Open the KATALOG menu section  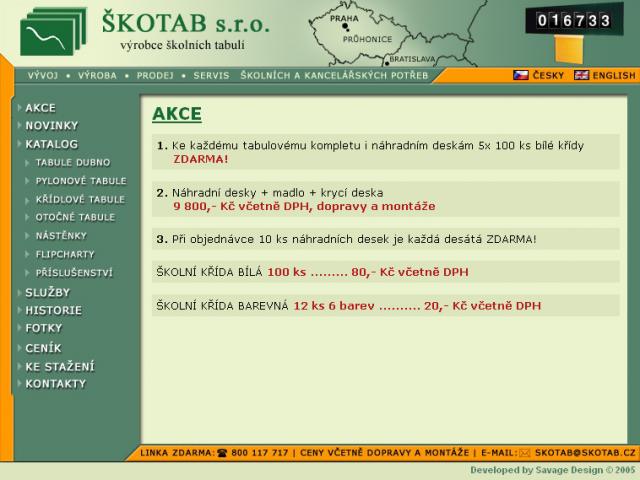click(x=51, y=144)
